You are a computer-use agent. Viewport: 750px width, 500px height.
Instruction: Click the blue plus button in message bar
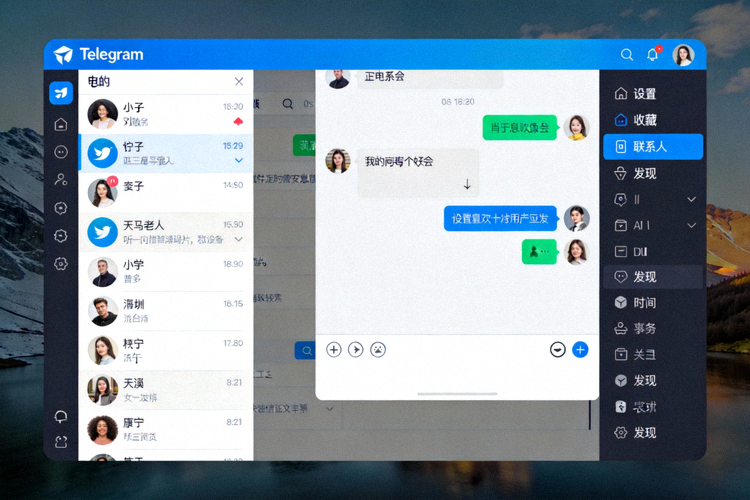coord(580,350)
